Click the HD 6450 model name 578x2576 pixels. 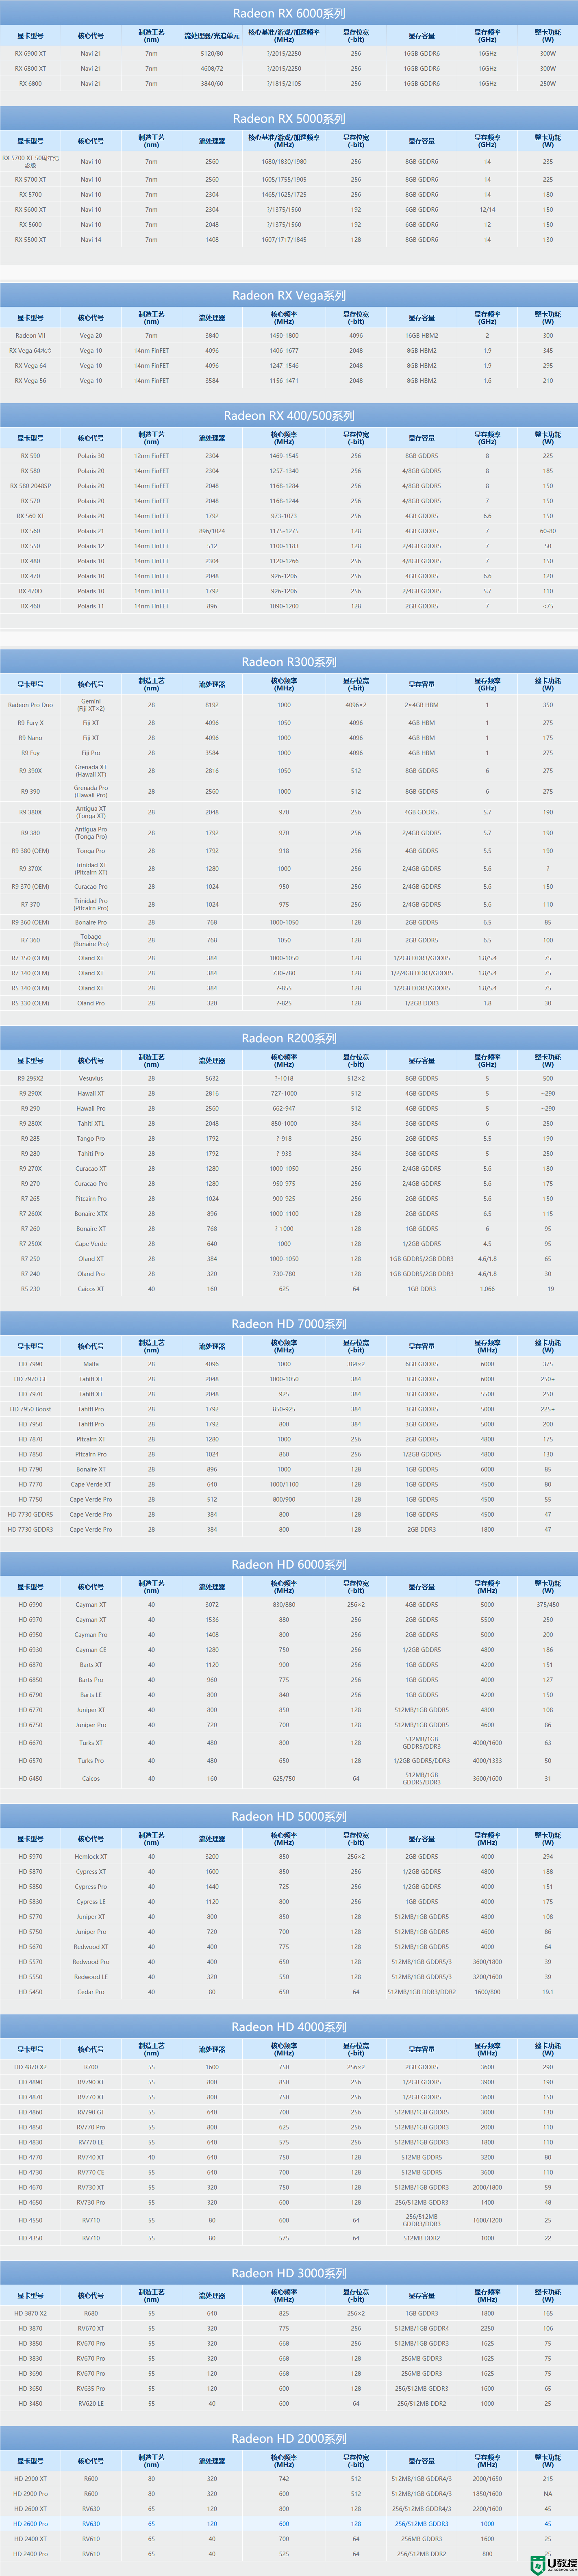click(x=30, y=1779)
